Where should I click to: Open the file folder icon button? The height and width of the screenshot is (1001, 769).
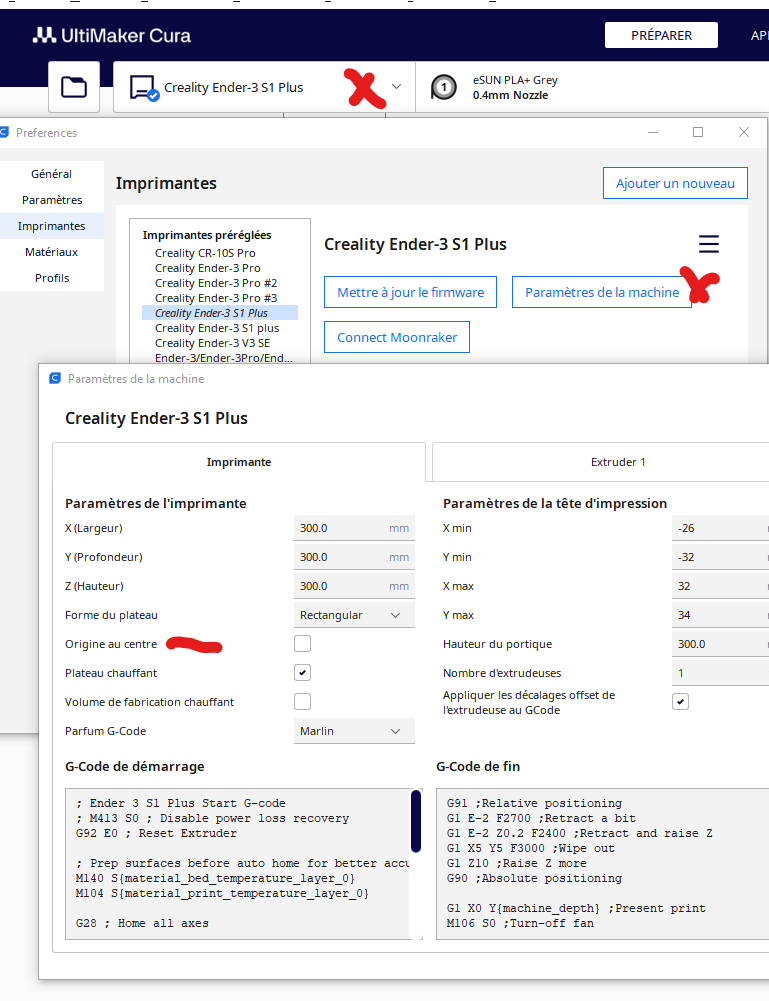click(74, 87)
